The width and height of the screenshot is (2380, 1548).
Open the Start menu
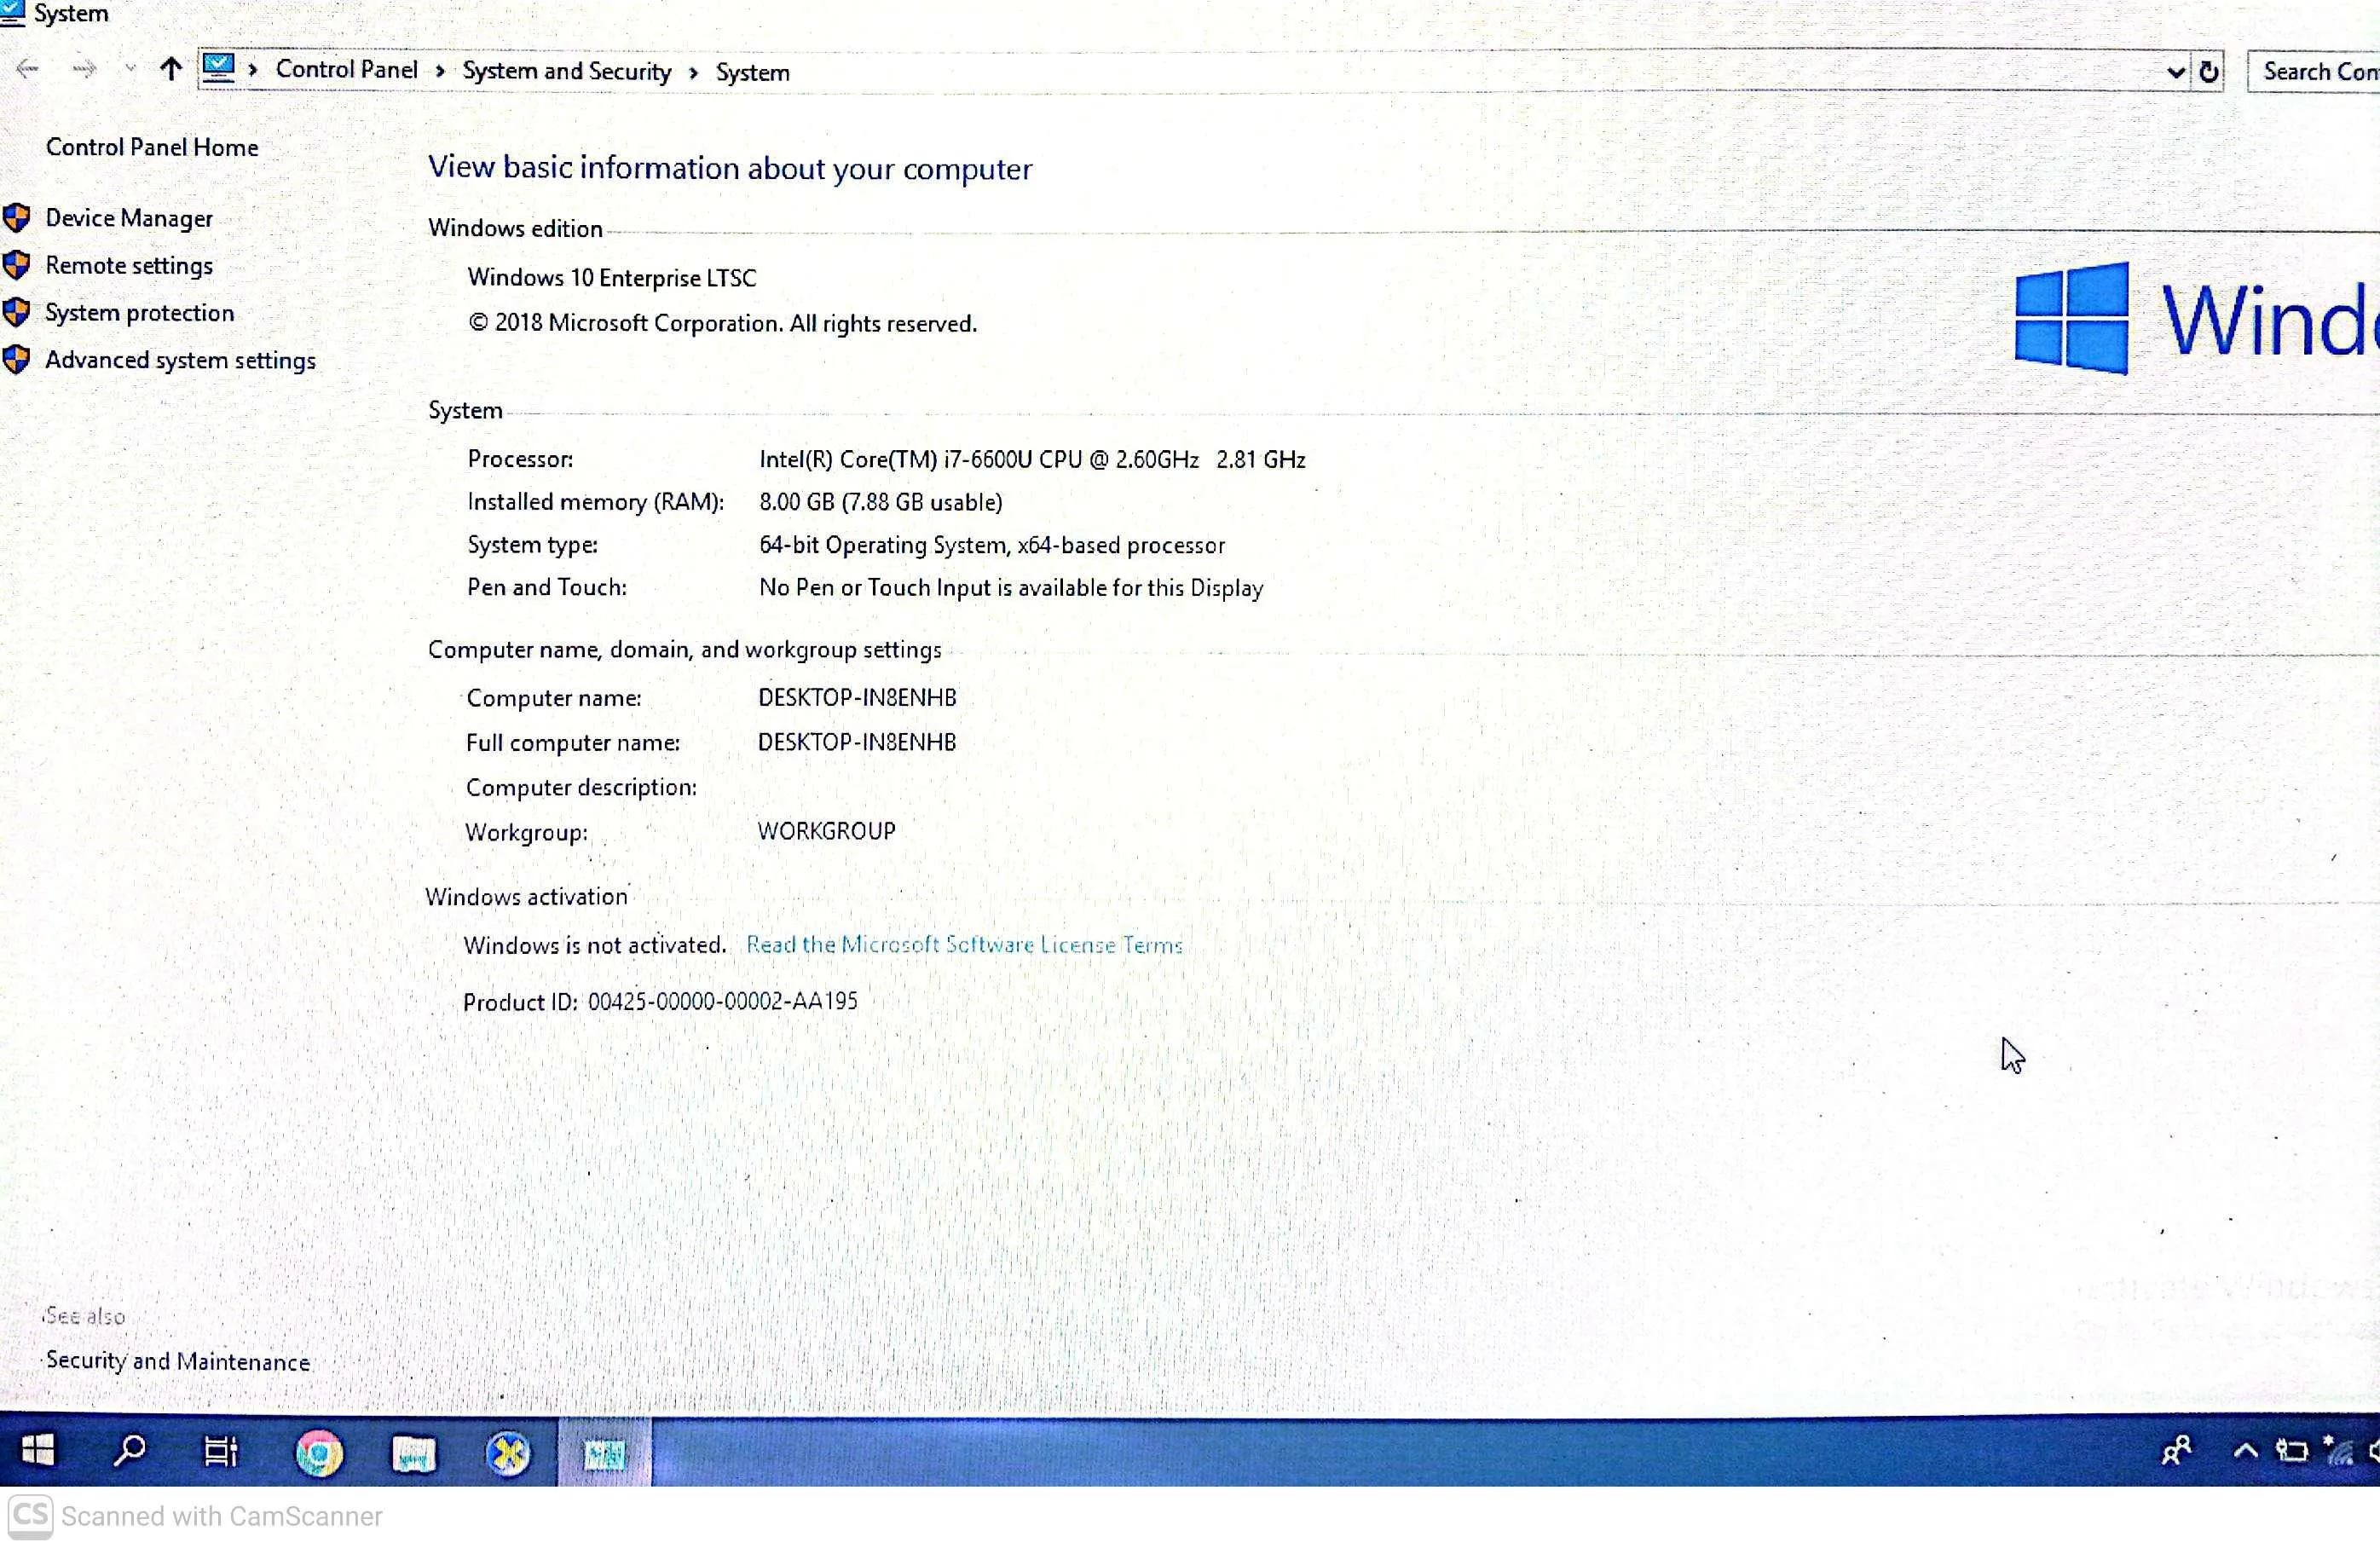point(38,1451)
